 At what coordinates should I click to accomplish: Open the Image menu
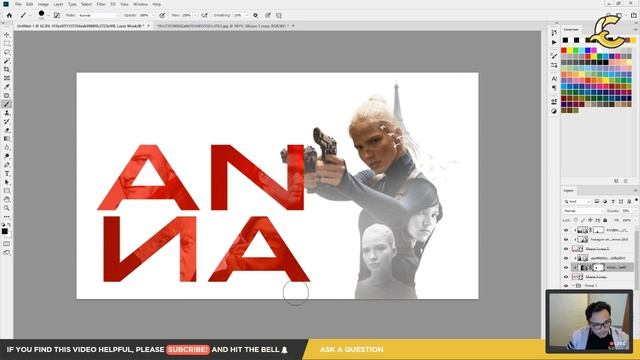click(43, 4)
